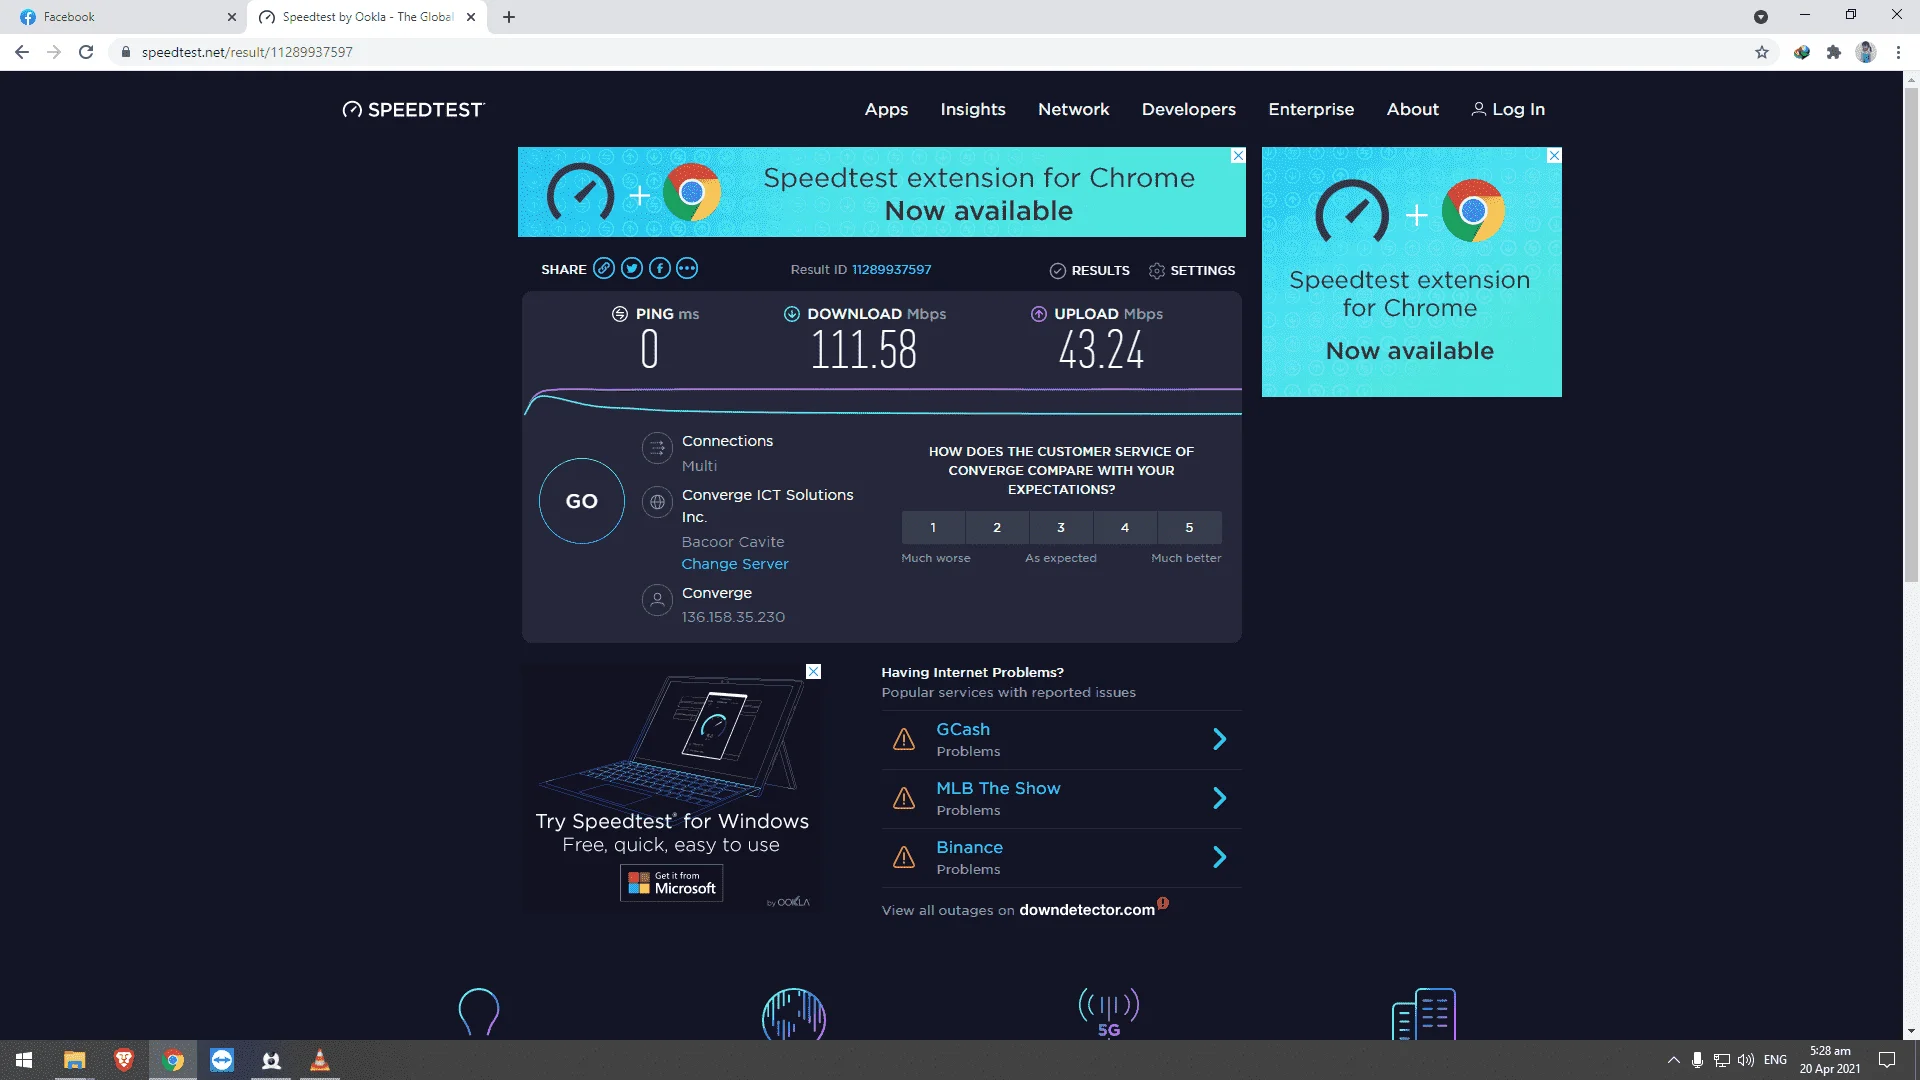The image size is (1920, 1080).
Task: Close the Speedtest for Windows ad
Action: coord(814,672)
